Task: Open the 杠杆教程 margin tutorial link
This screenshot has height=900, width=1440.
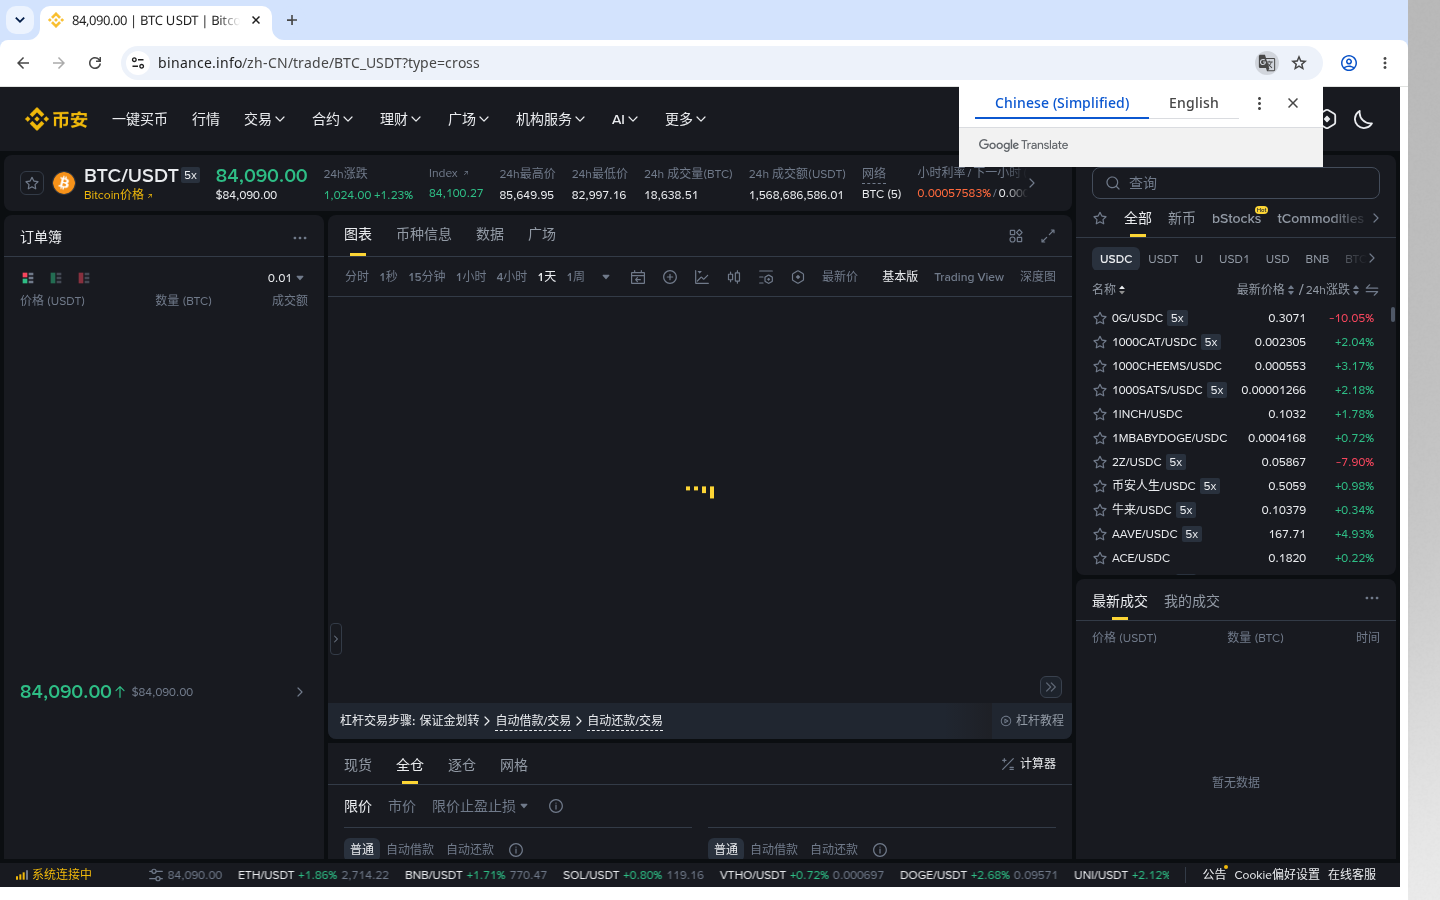Action: click(x=1032, y=720)
